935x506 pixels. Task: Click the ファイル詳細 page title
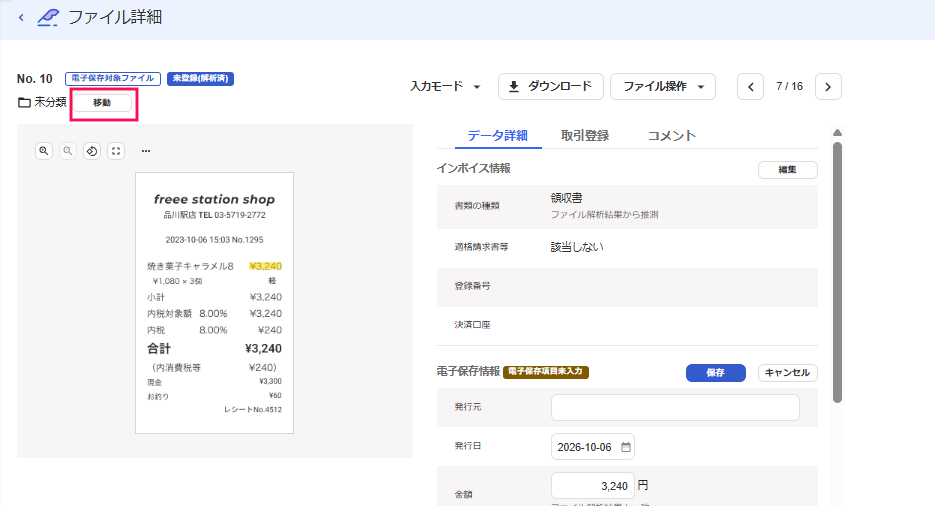(115, 17)
